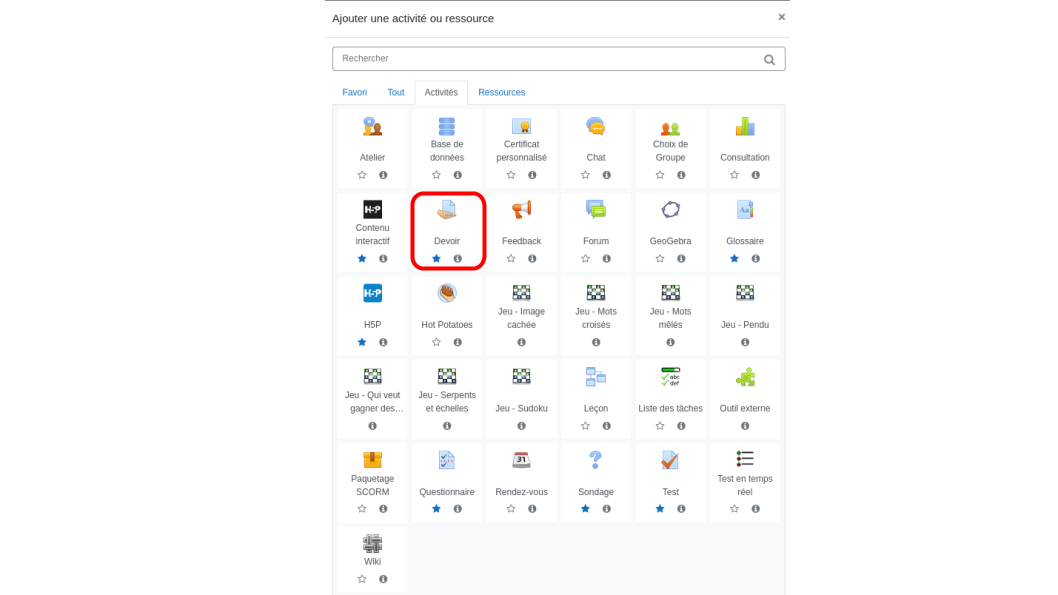Select the Test checkmark icon

pos(670,460)
